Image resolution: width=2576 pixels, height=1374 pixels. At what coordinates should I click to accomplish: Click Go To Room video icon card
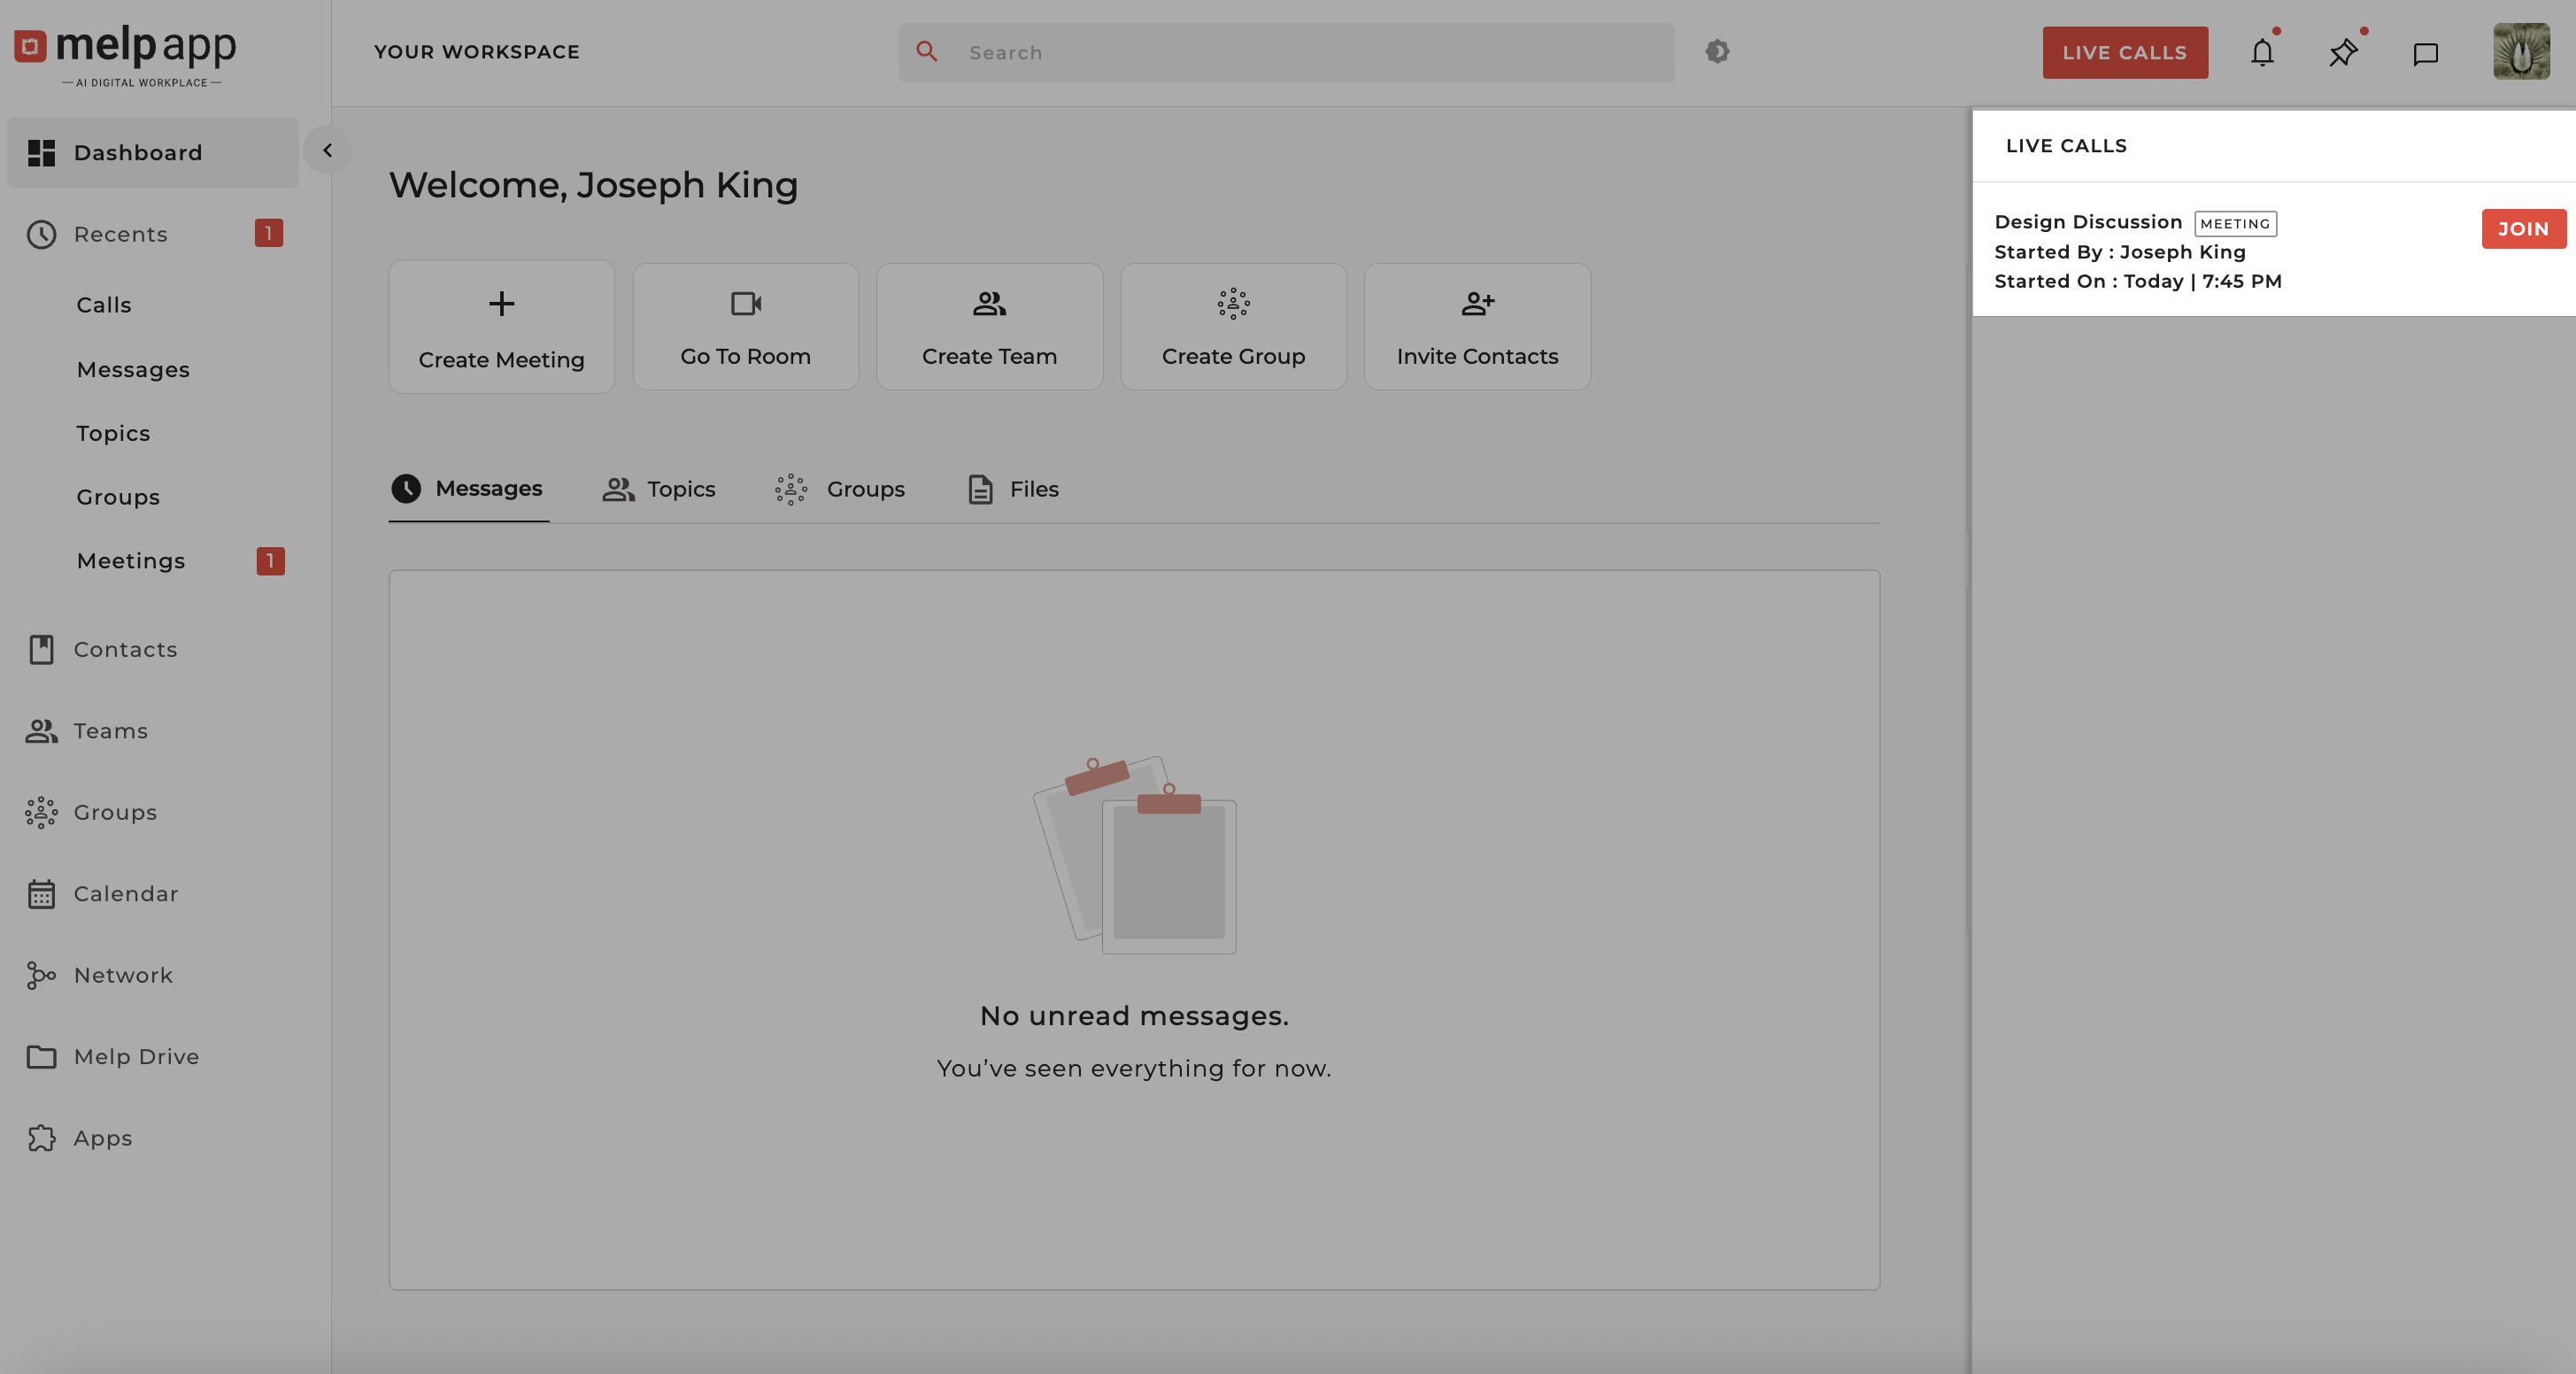pos(745,327)
